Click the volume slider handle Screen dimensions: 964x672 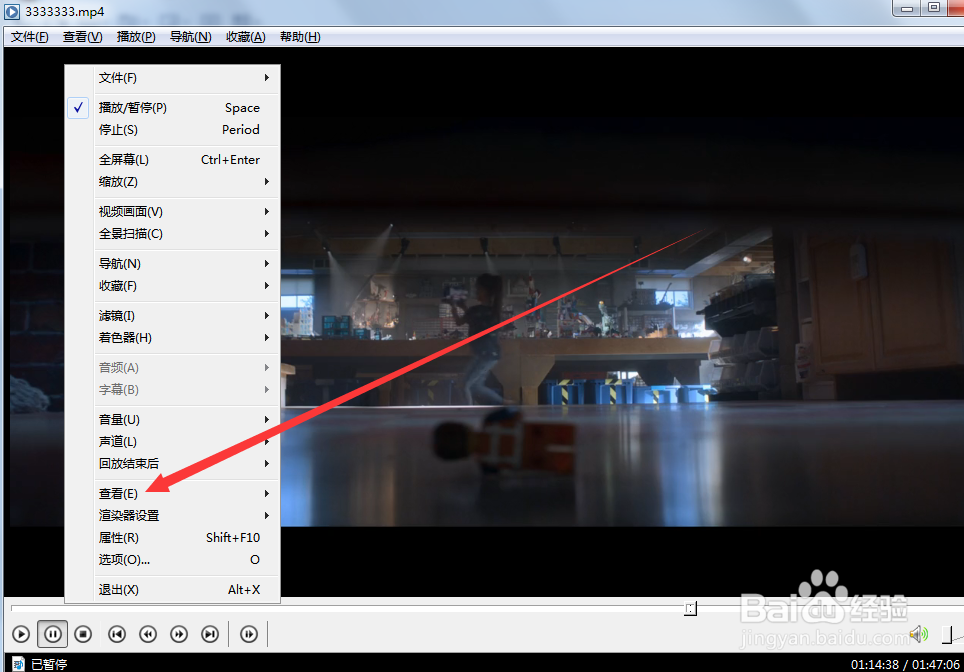tap(947, 634)
